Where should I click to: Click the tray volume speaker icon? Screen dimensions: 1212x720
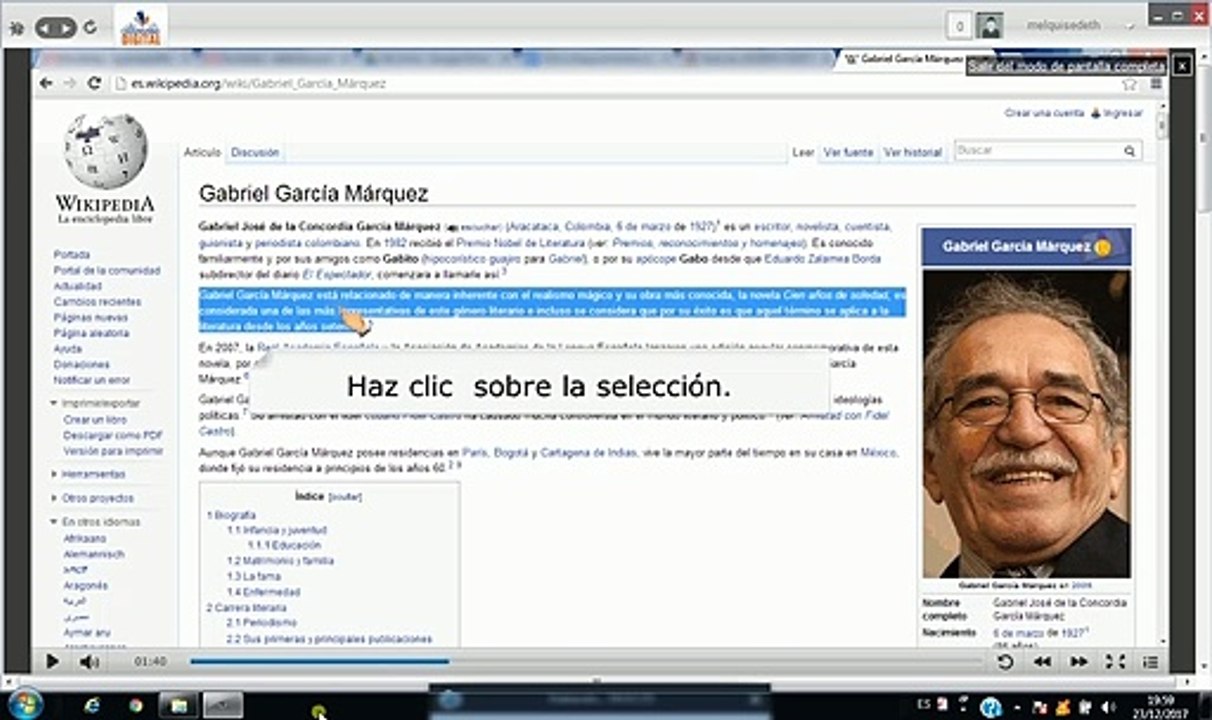click(x=1108, y=706)
